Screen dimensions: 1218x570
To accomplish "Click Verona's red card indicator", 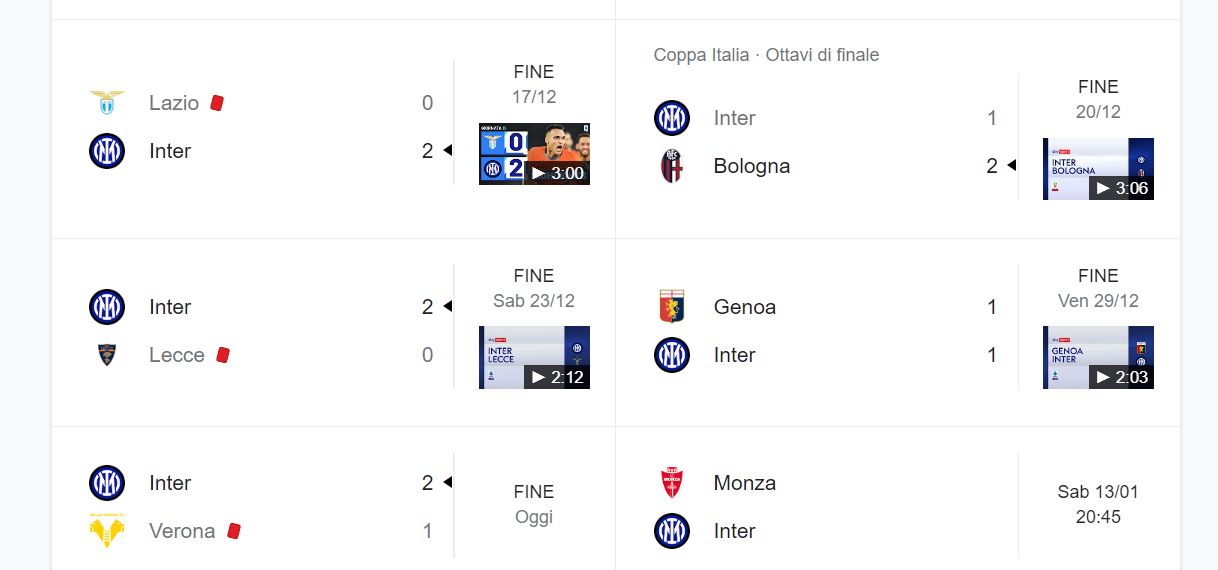I will pyautogui.click(x=234, y=531).
